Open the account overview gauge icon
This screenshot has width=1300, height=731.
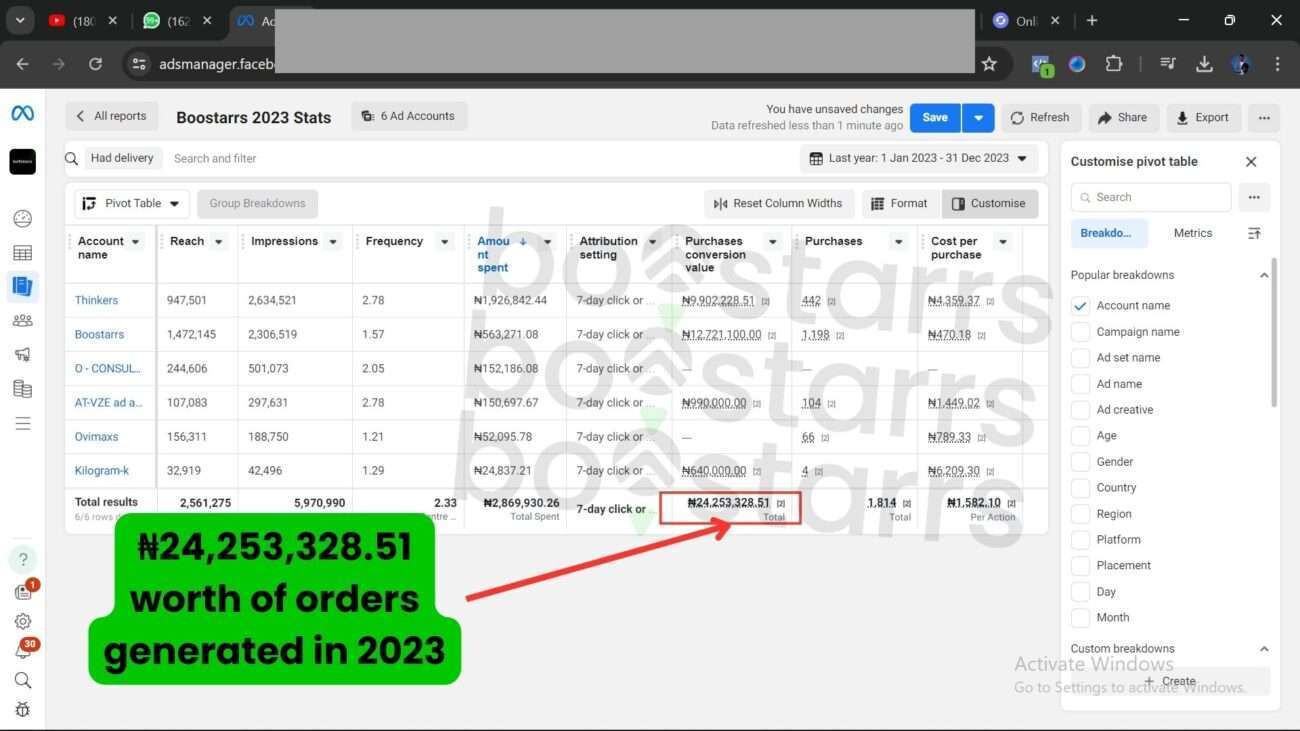tap(22, 219)
